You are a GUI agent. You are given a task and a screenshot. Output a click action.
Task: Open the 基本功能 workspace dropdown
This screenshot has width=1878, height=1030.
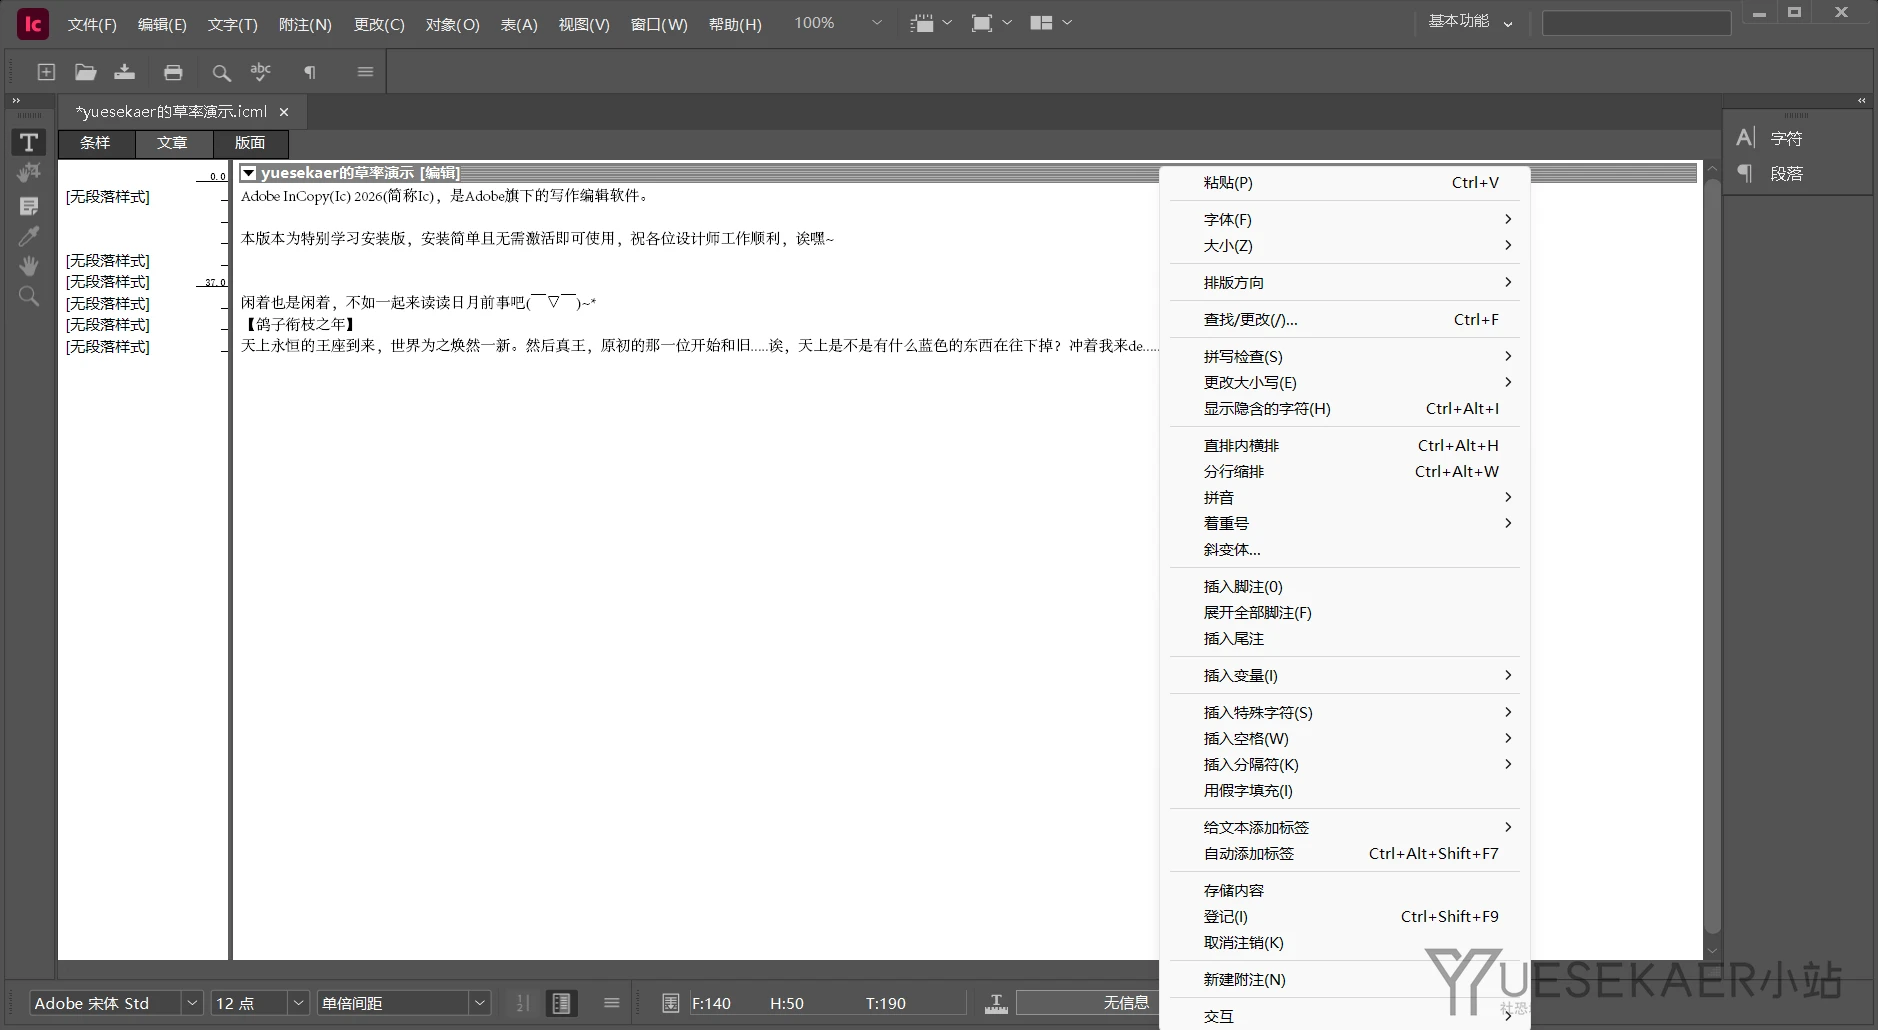[1470, 22]
